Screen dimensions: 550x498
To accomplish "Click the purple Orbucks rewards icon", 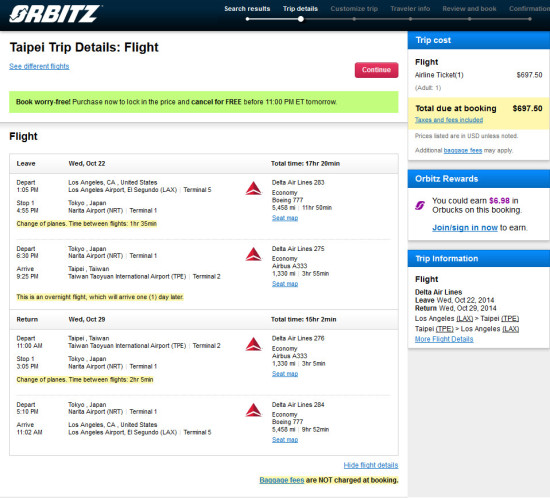I will tap(420, 205).
